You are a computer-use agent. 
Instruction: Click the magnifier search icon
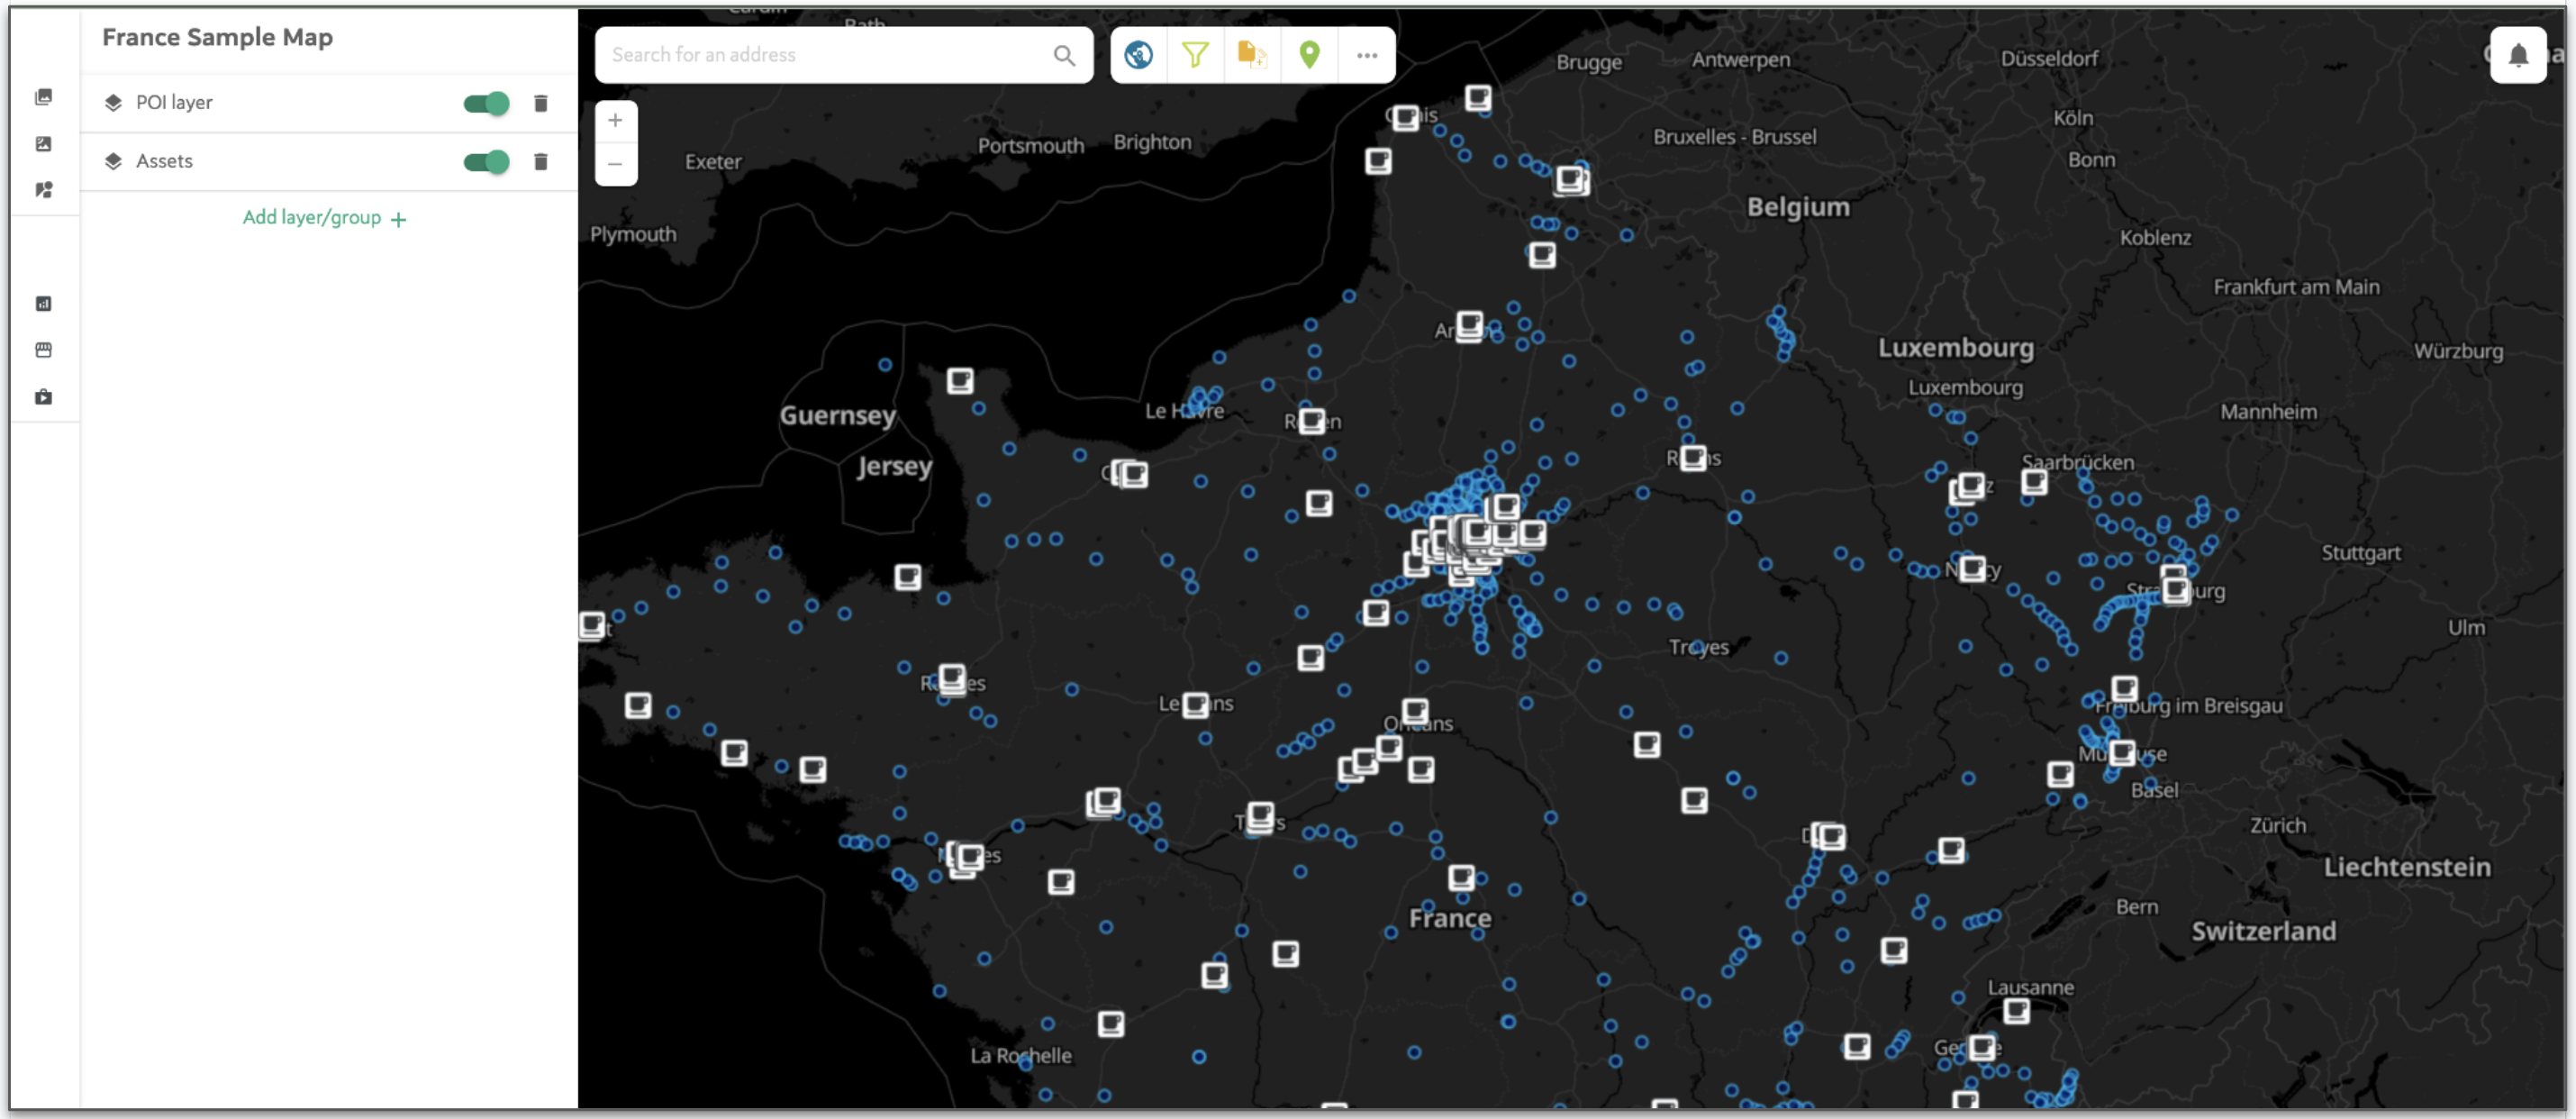[x=1064, y=55]
